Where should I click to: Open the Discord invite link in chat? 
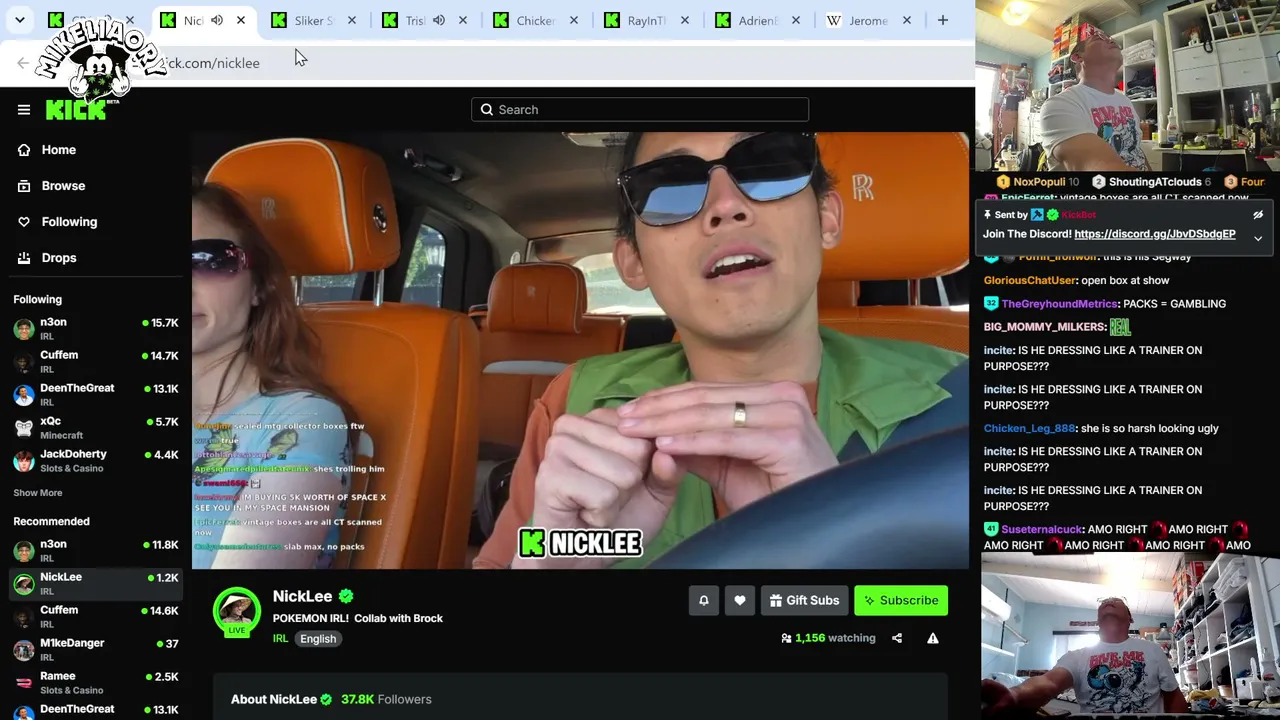click(x=1155, y=234)
